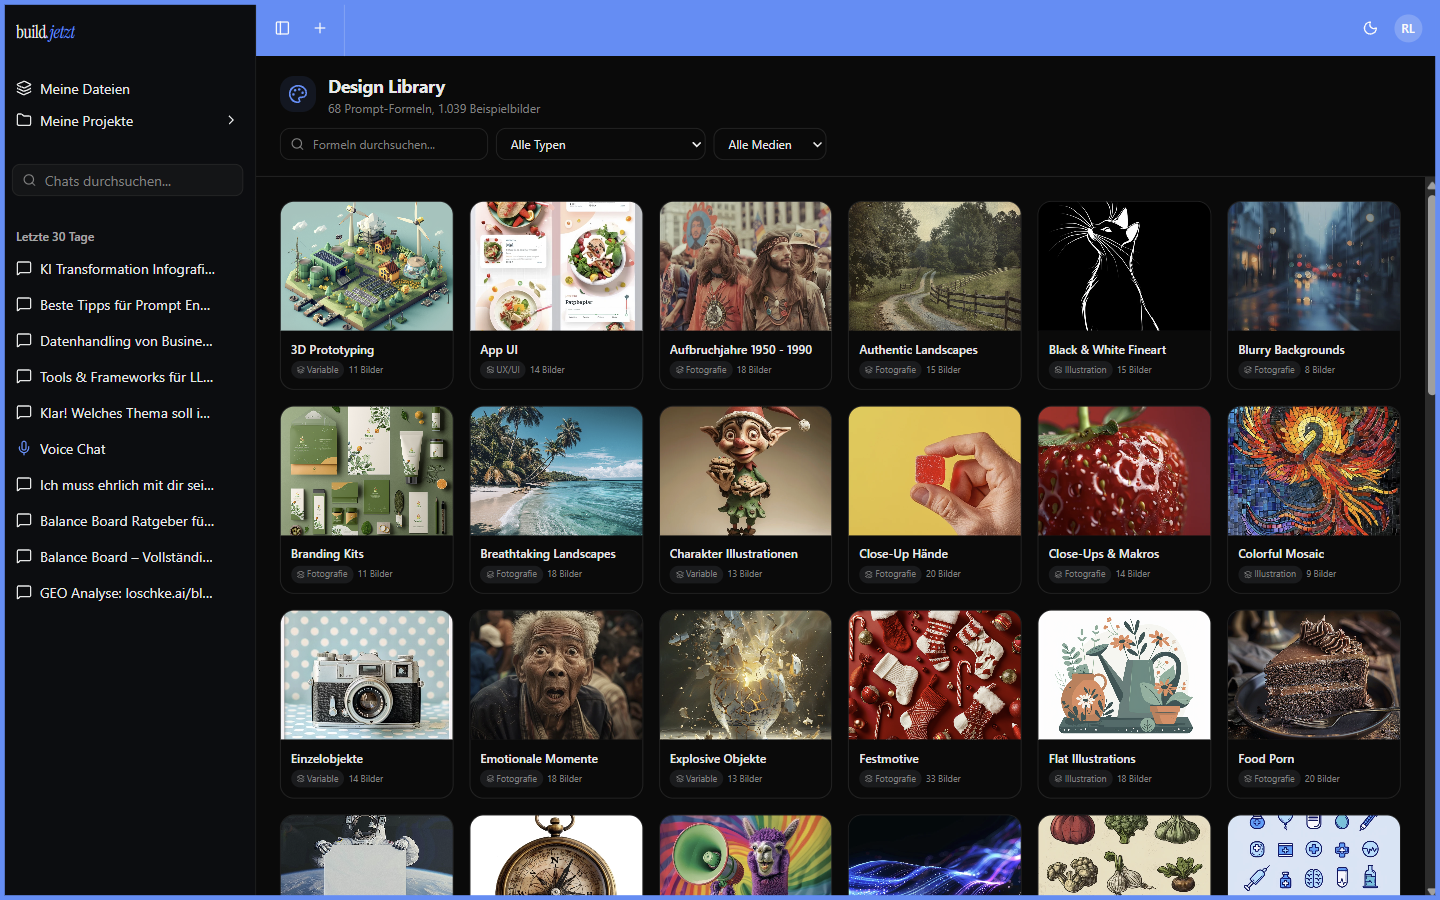This screenshot has width=1440, height=900.
Task: Open the Authentic Landscapes thumbnail
Action: [x=935, y=266]
